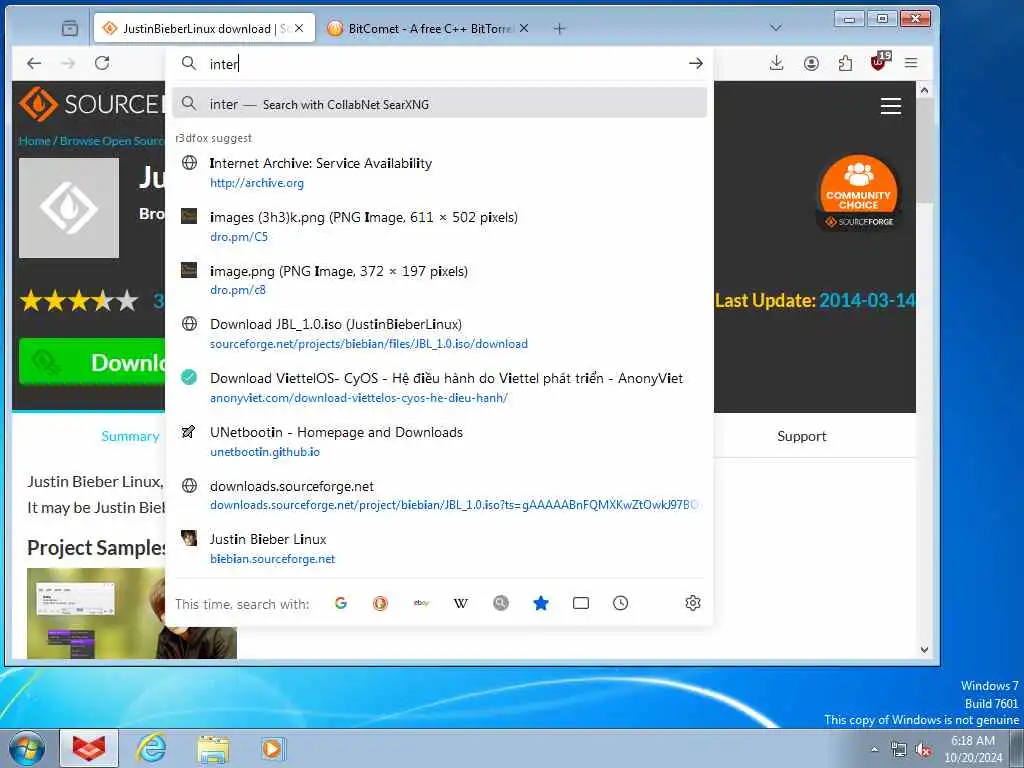Choose Download JBL_1.0.iso suggestion

coord(440,334)
